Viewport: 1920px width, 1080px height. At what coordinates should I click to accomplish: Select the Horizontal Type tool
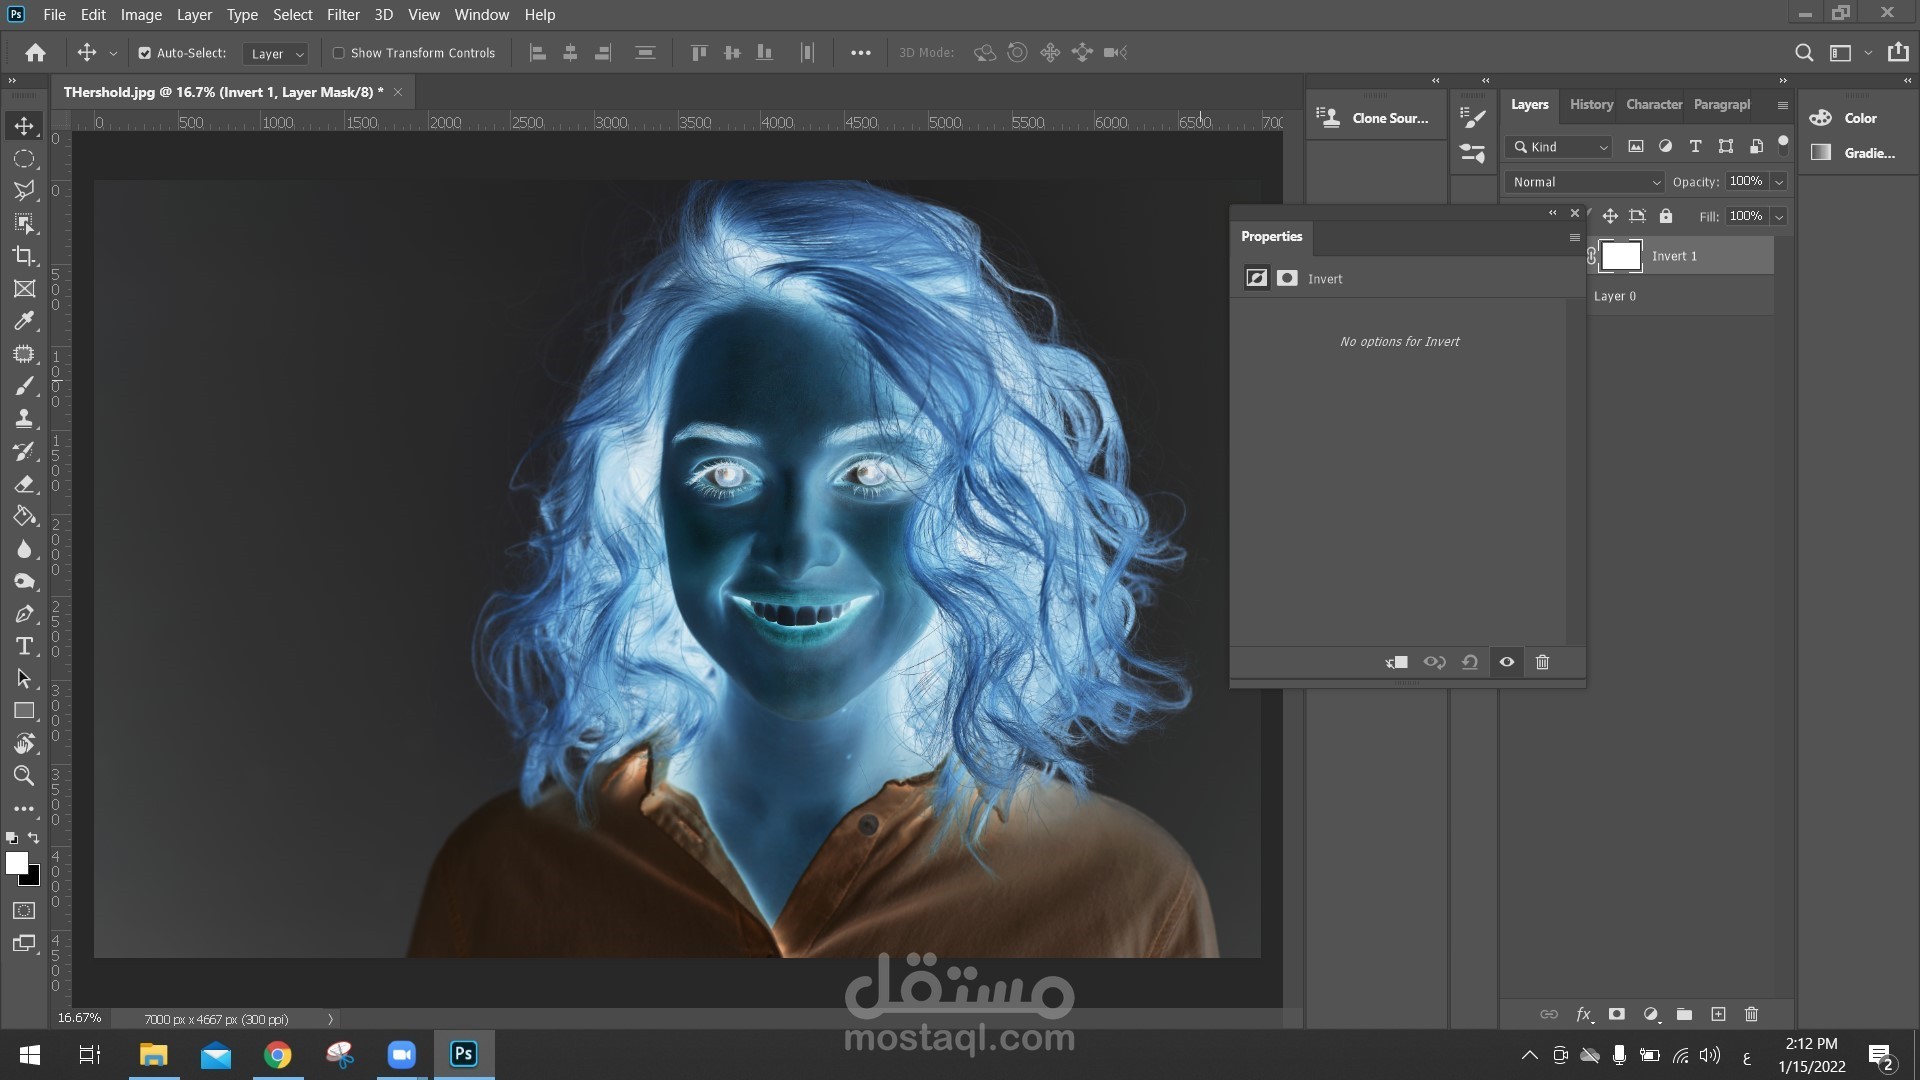[x=24, y=646]
